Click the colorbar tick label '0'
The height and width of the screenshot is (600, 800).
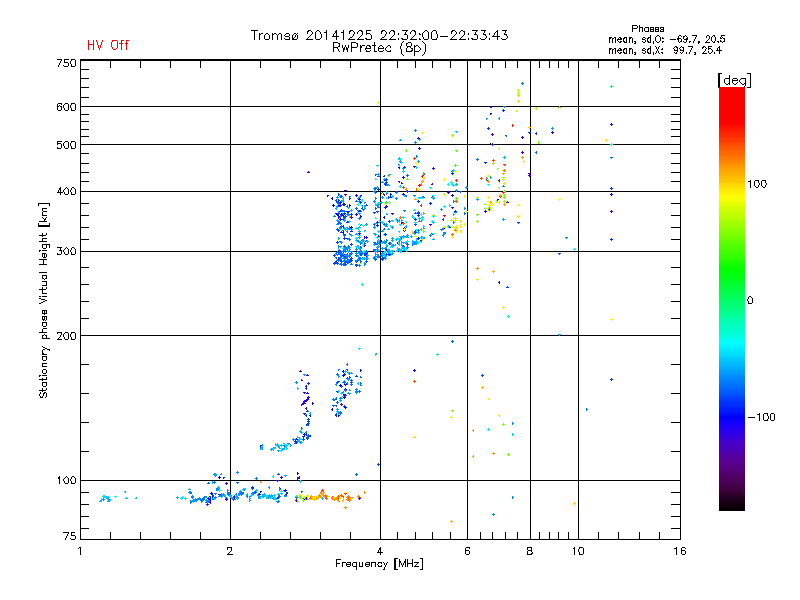click(x=750, y=301)
